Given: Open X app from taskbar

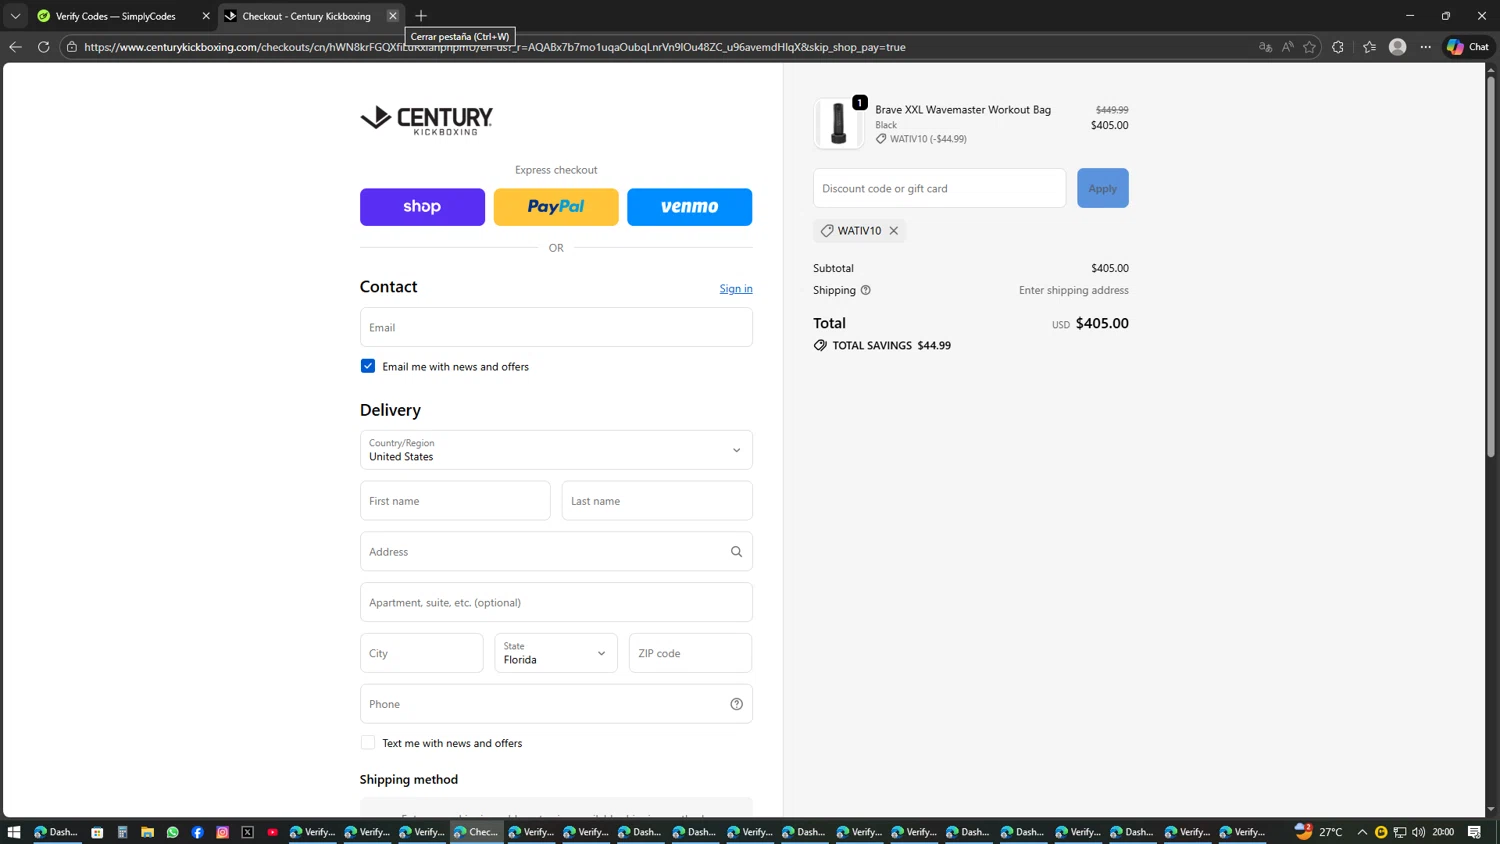Looking at the screenshot, I should pos(248,832).
